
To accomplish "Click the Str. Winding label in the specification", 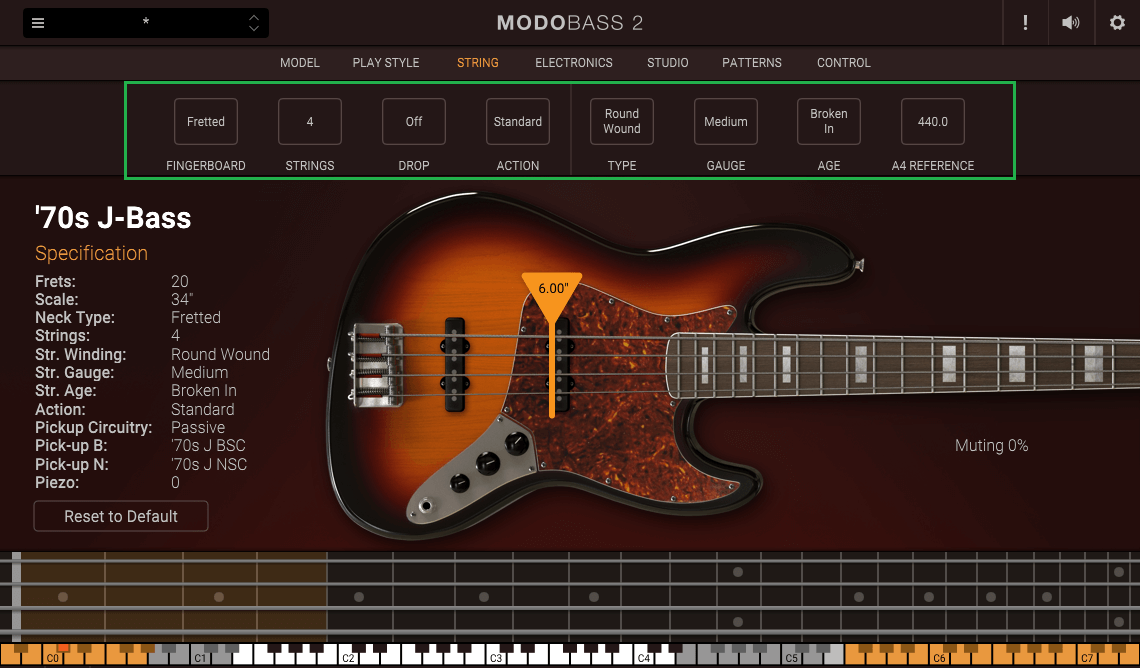I will (x=81, y=355).
